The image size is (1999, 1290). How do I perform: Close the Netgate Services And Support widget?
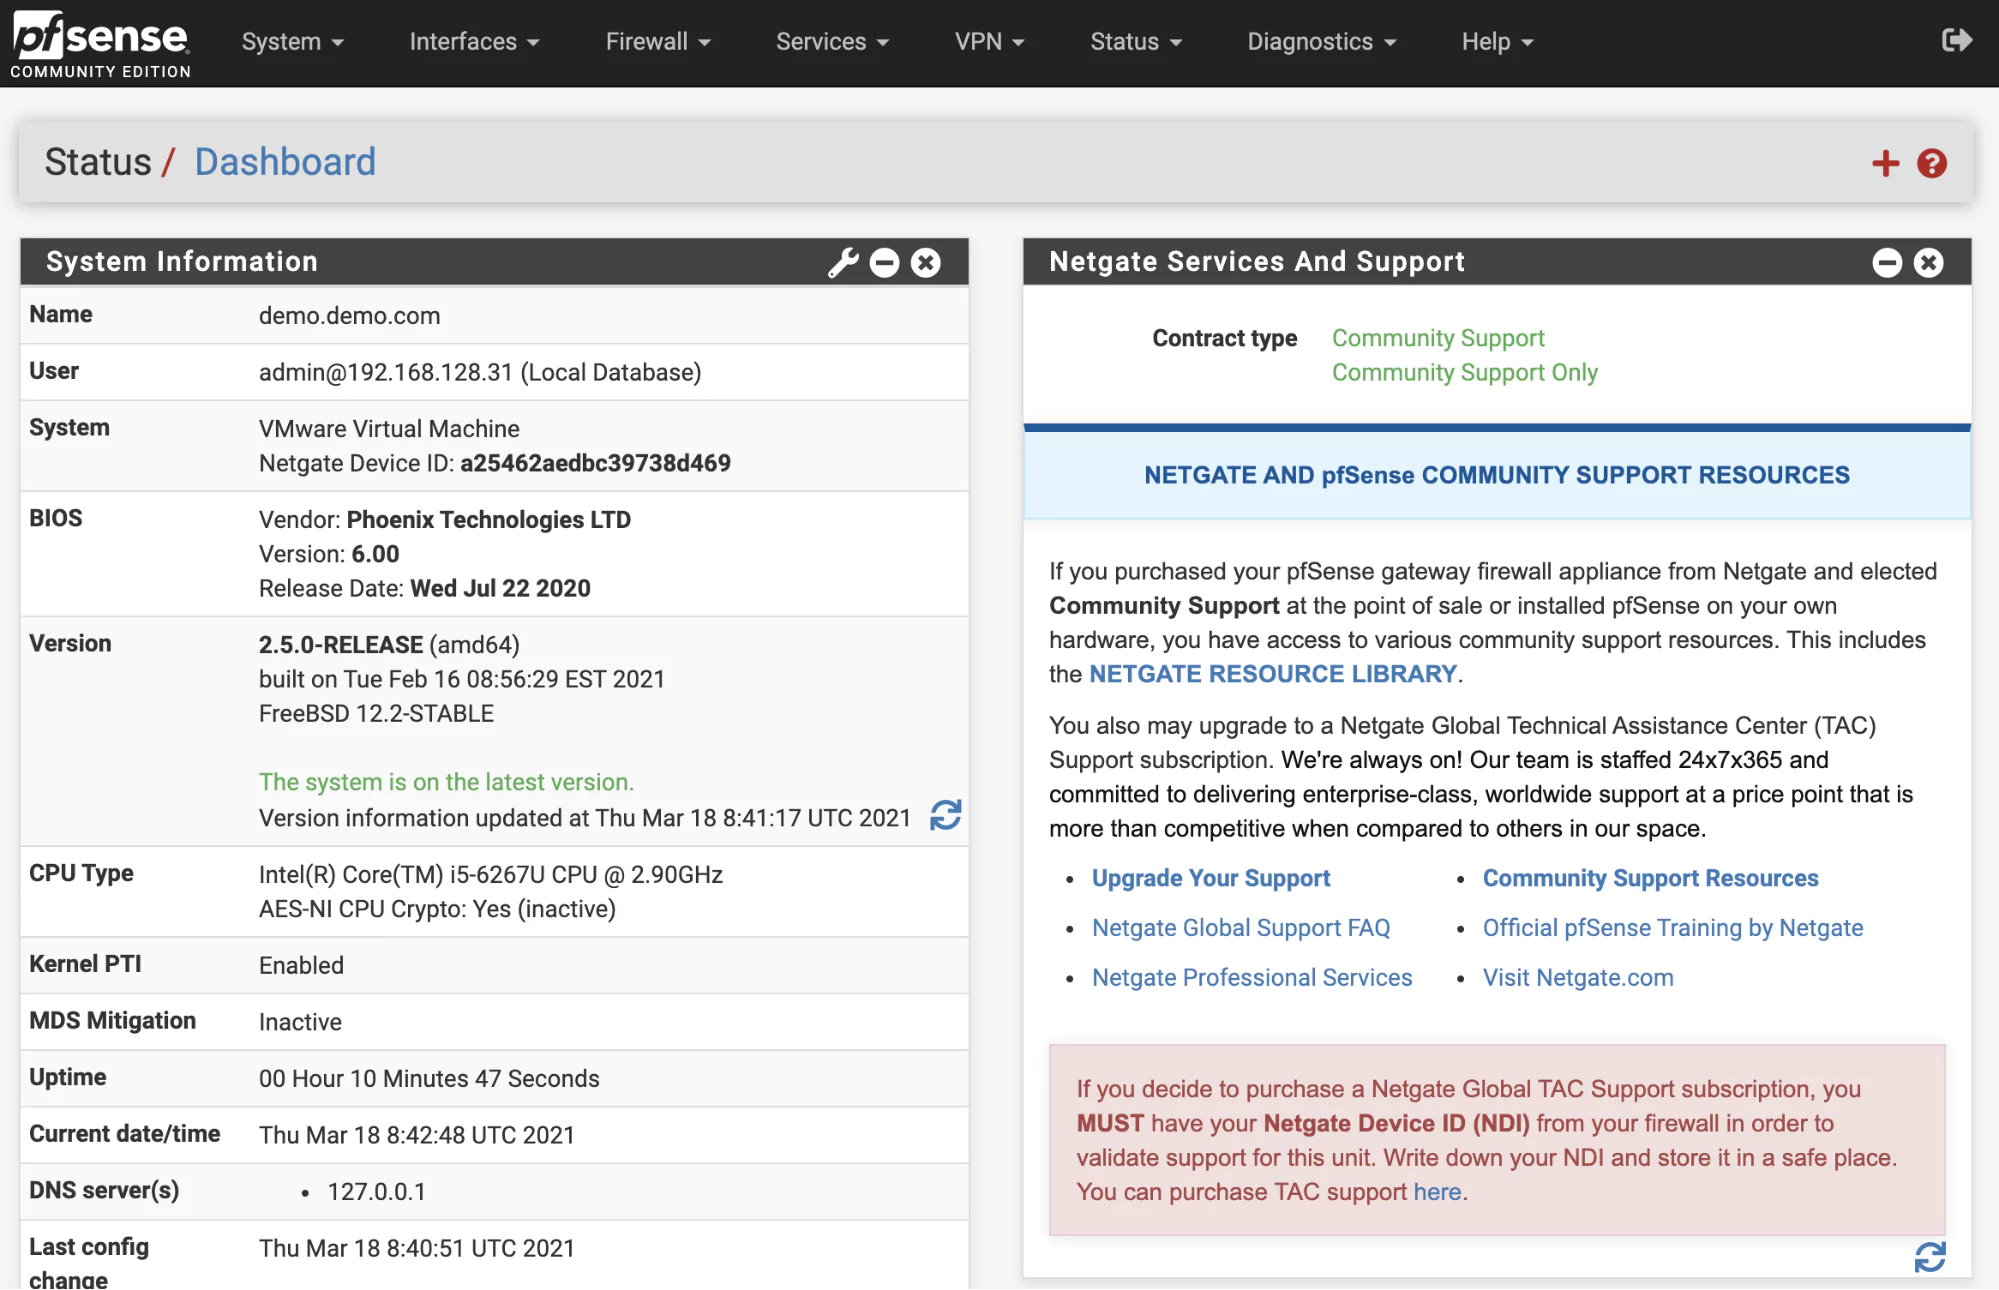click(1929, 262)
